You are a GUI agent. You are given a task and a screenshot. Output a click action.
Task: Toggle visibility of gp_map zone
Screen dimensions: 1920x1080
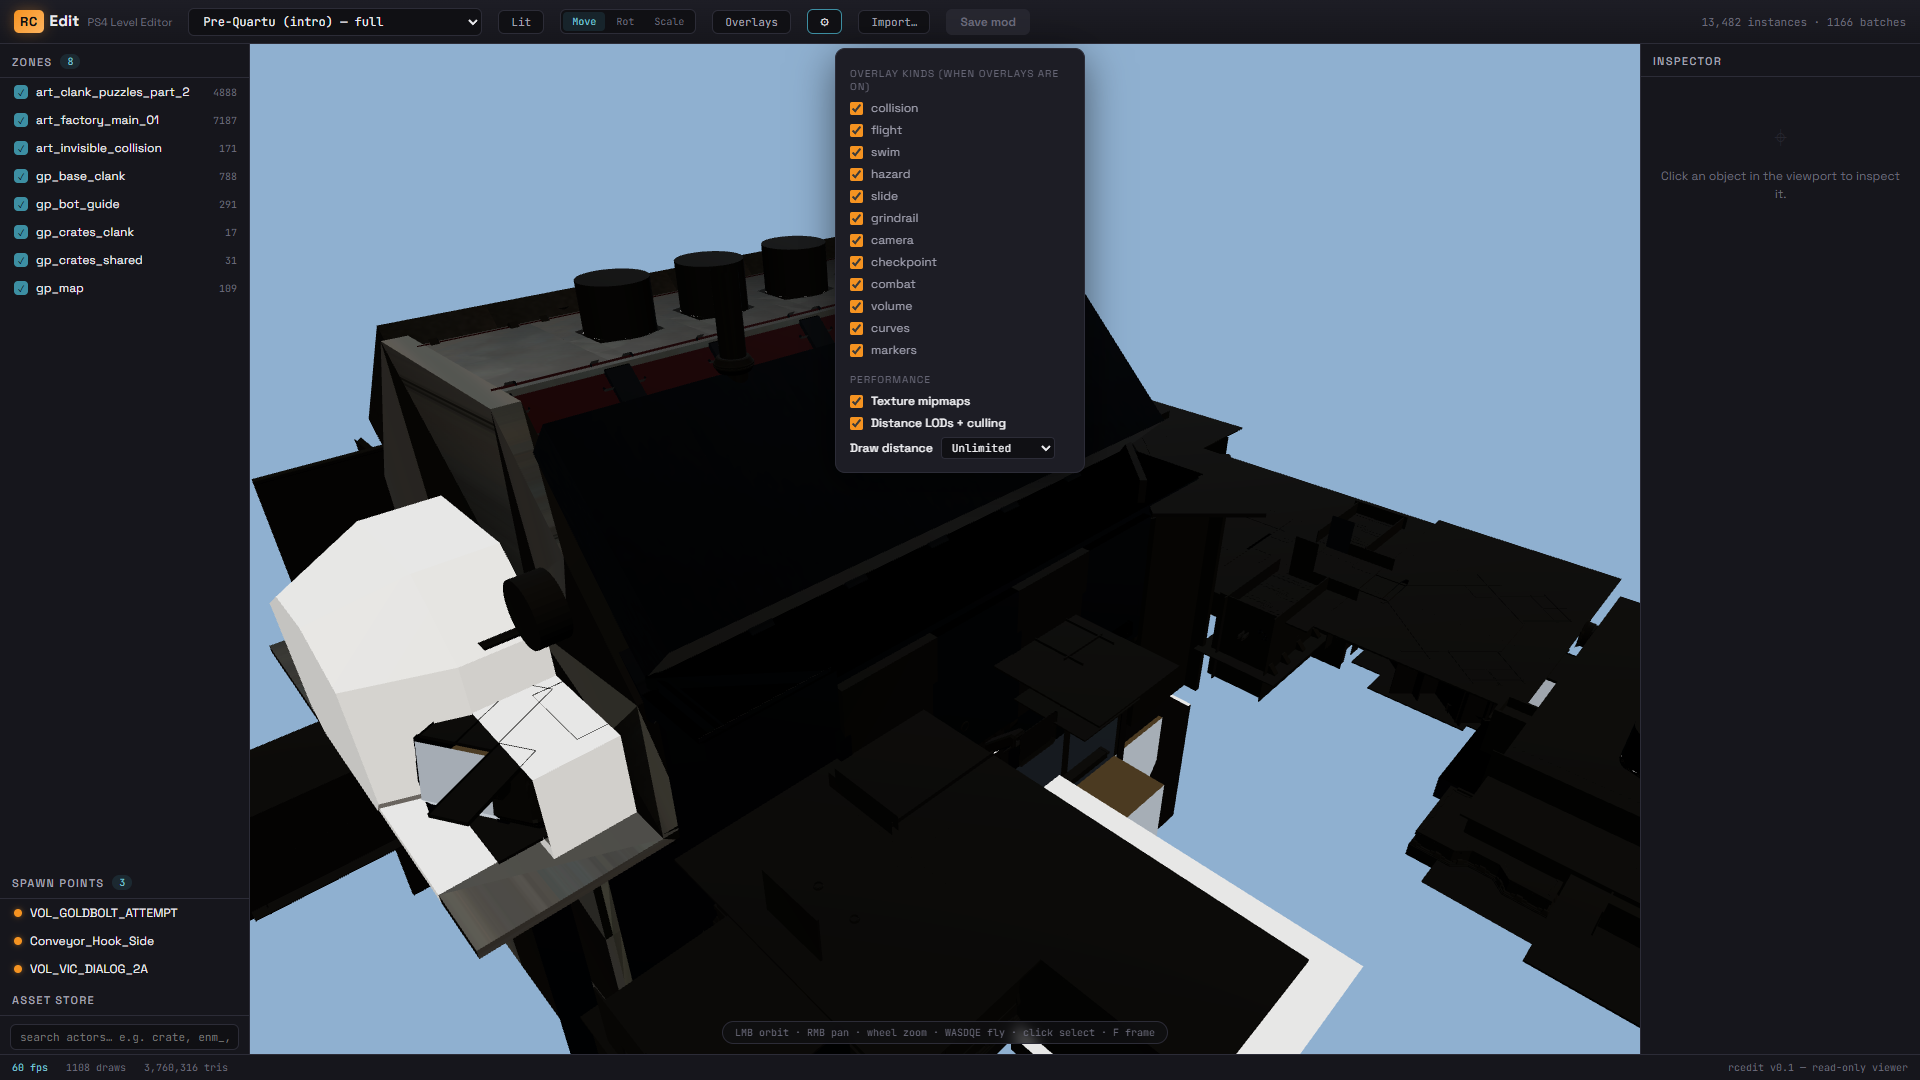click(x=21, y=288)
